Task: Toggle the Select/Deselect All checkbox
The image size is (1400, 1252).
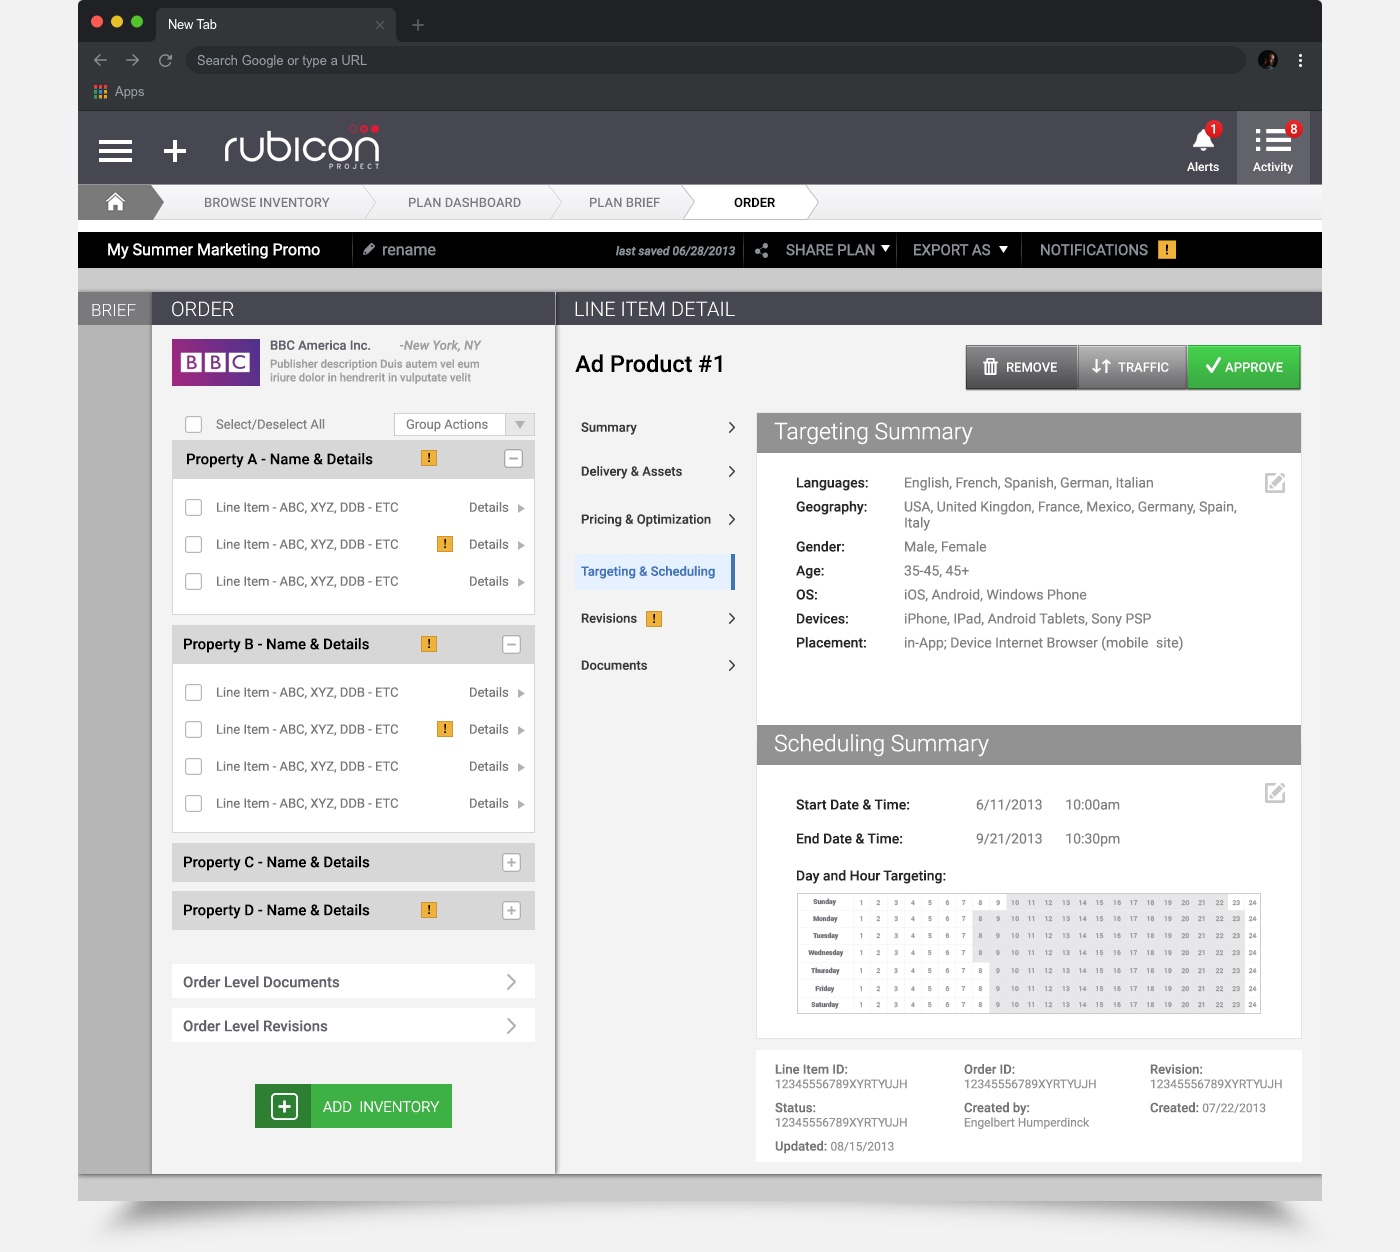Action: (194, 424)
